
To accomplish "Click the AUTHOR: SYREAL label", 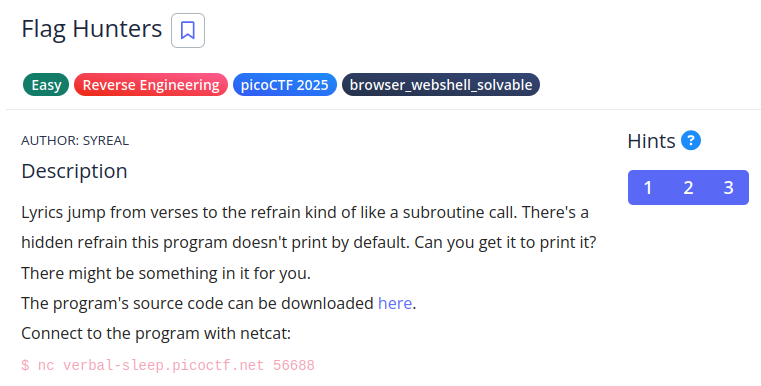I will pos(75,140).
